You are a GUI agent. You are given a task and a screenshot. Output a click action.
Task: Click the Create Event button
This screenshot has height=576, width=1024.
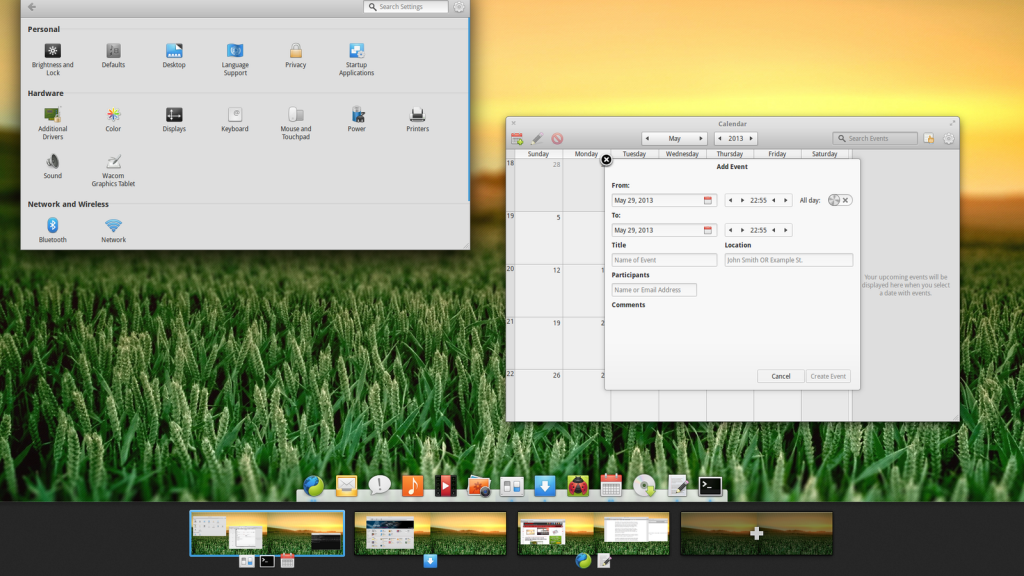point(828,376)
